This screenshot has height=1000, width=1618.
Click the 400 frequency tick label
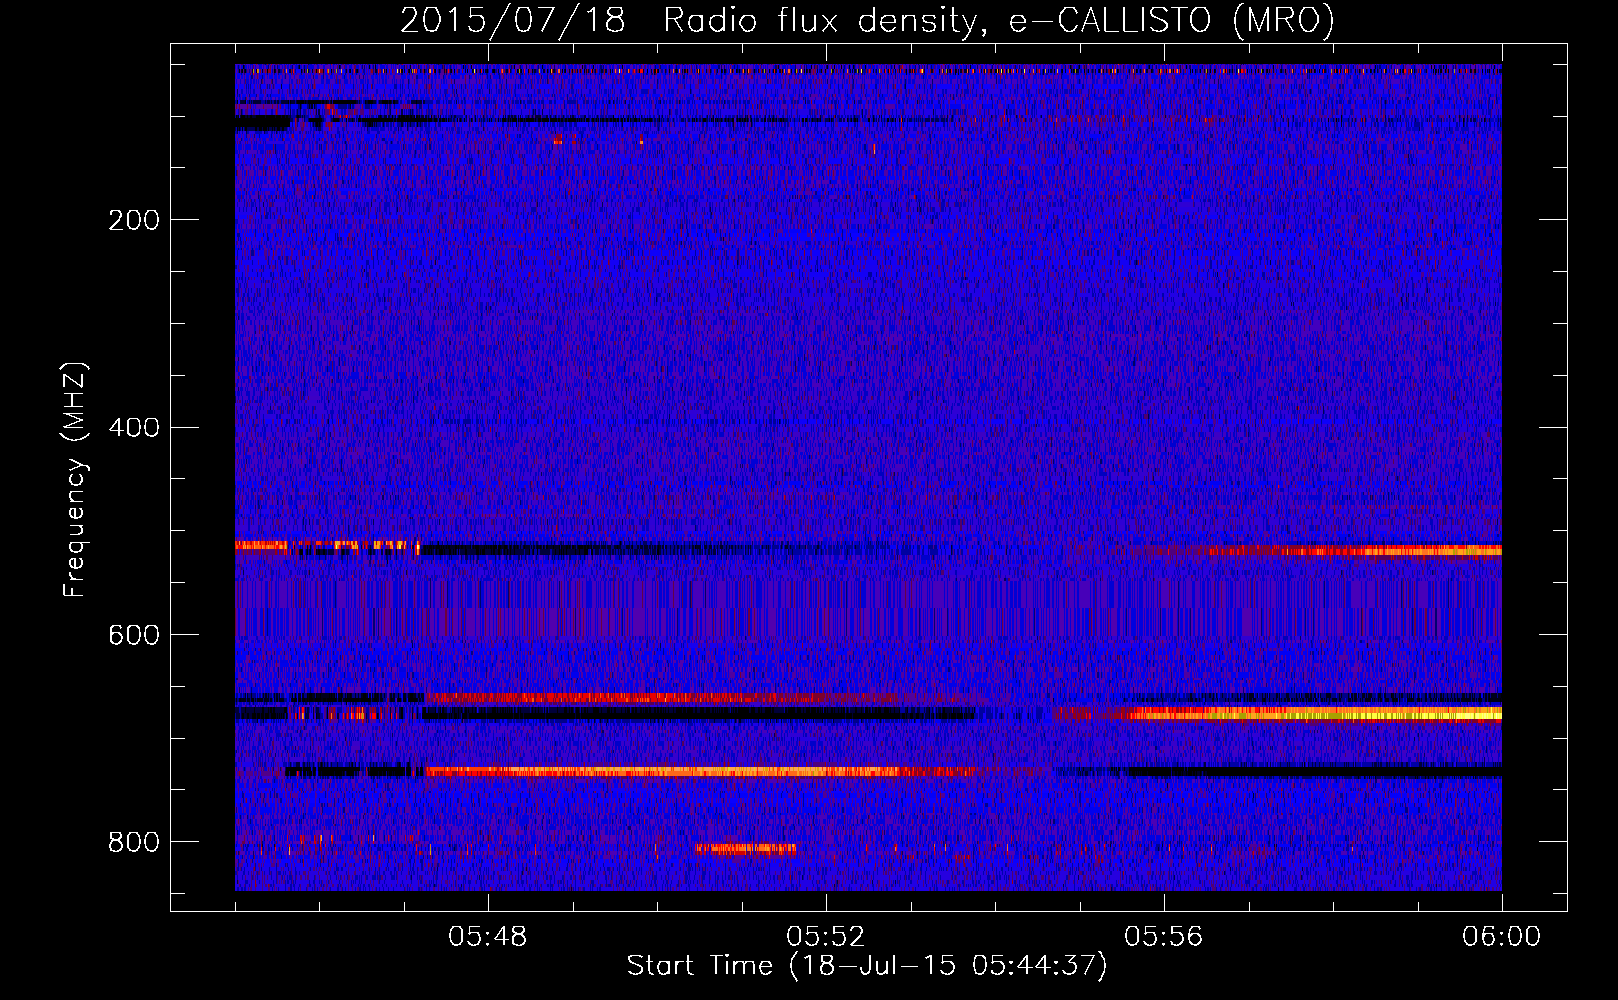click(134, 428)
